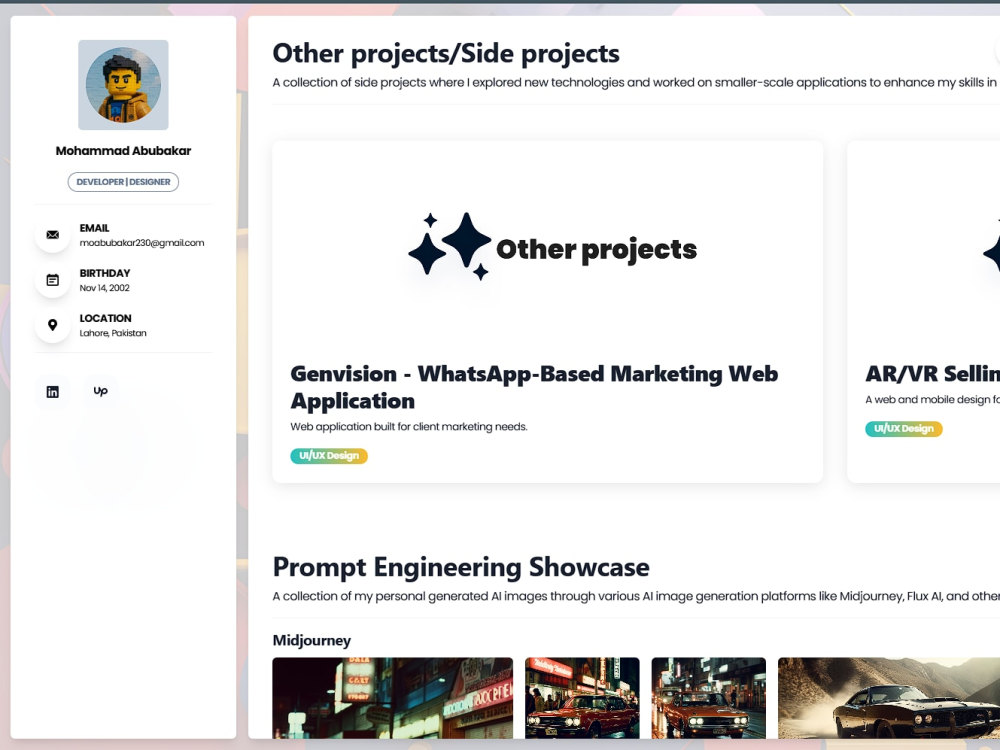The image size is (1000, 750).
Task: Click the Lego avatar profile picture
Action: click(123, 85)
